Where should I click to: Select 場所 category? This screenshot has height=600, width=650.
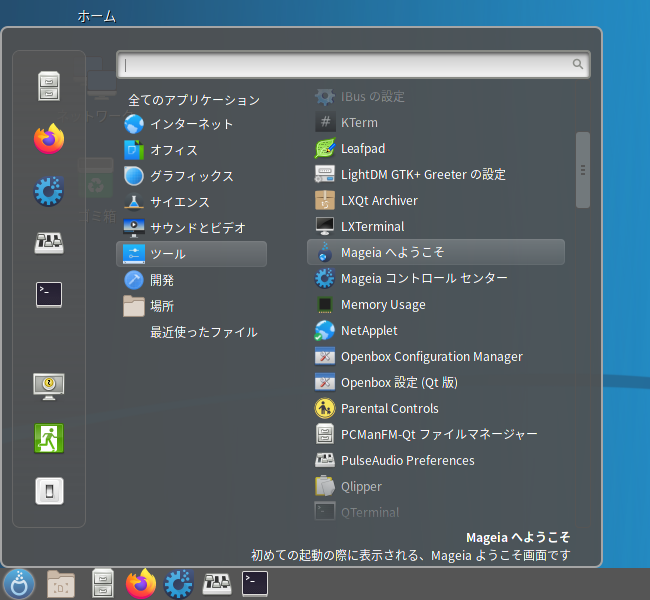pos(192,306)
